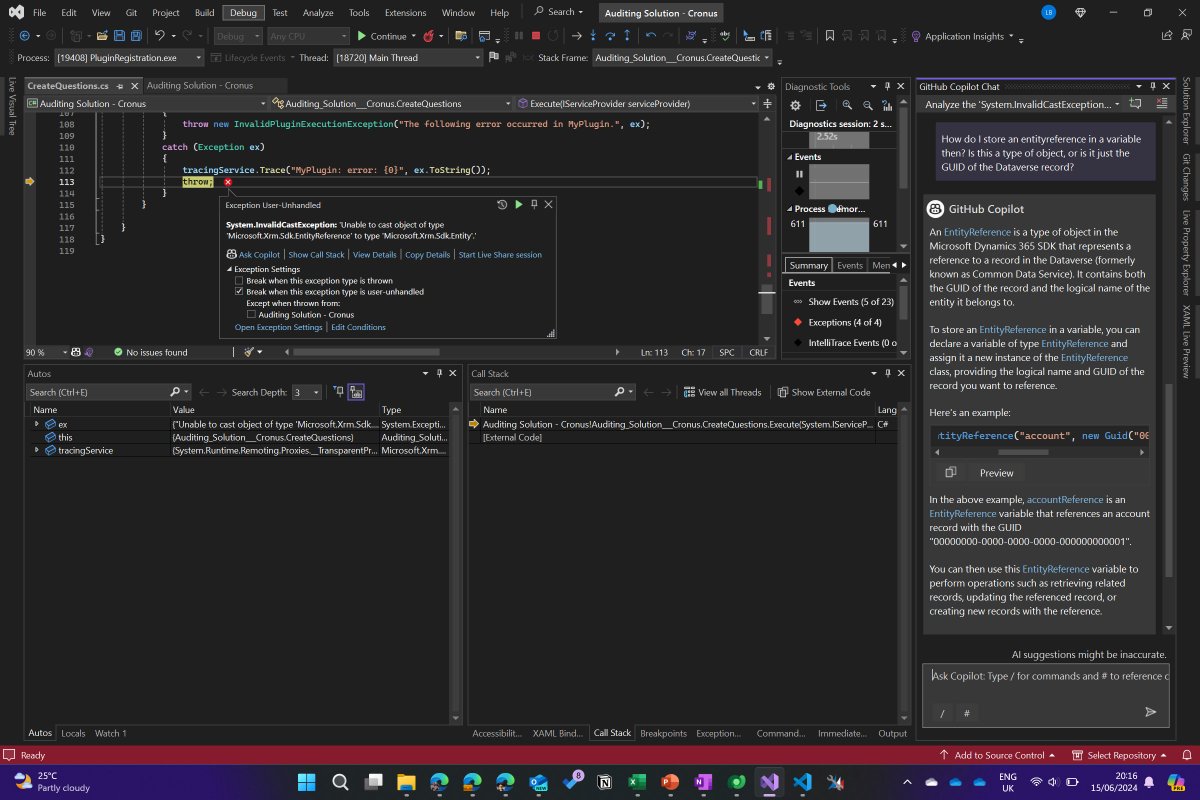Switch to the Breakpoints tab
Image resolution: width=1200 pixels, height=800 pixels.
point(664,733)
